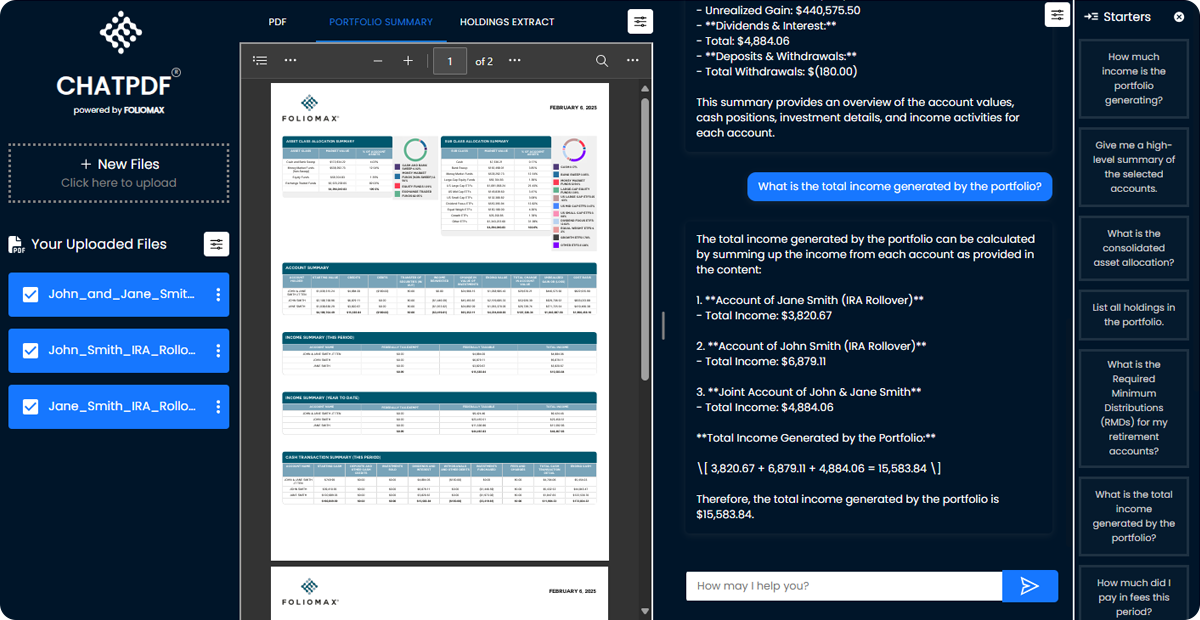Choose starter 'List all holdings in the portfolio'
The height and width of the screenshot is (620, 1200).
1134,315
